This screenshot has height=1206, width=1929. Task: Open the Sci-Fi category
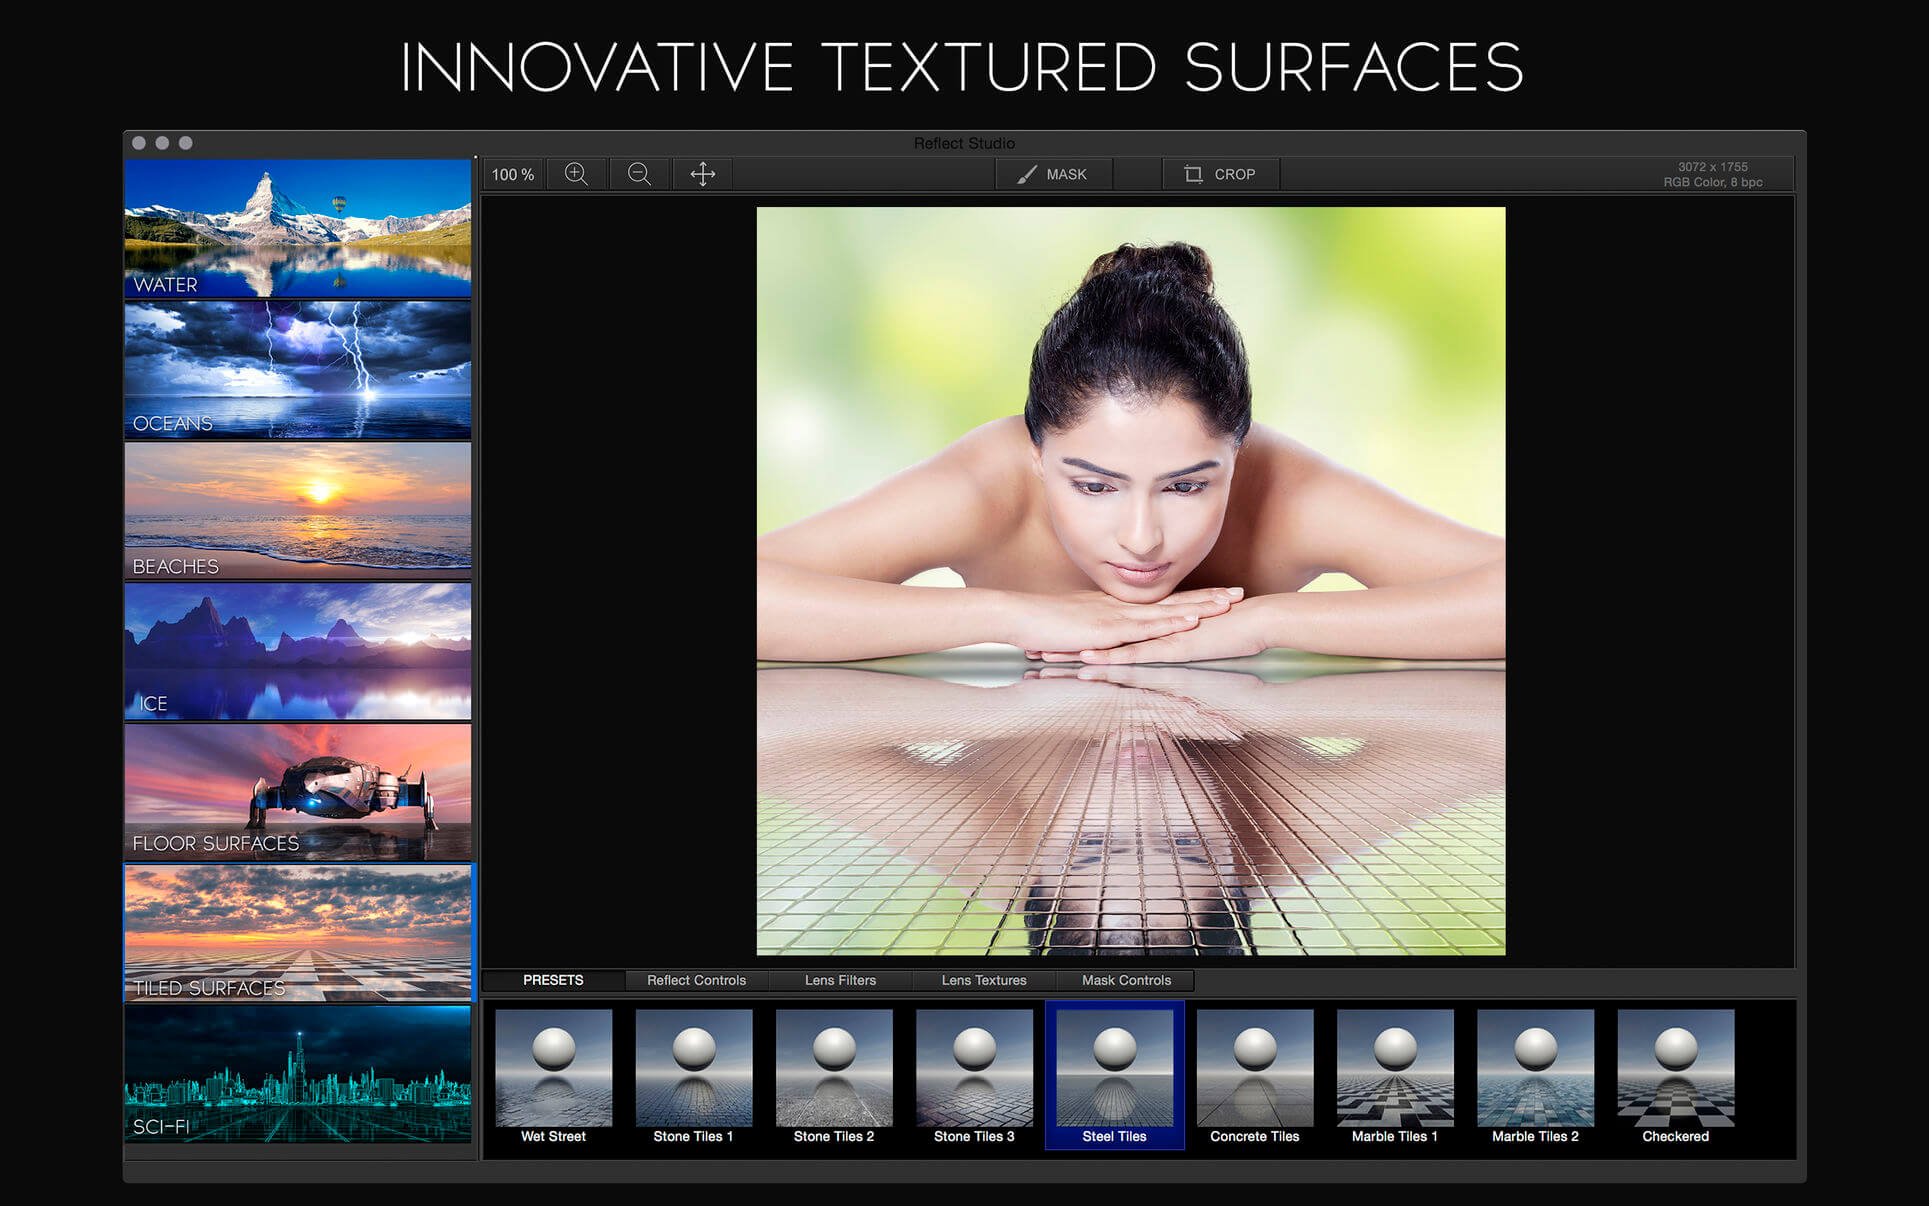298,1073
